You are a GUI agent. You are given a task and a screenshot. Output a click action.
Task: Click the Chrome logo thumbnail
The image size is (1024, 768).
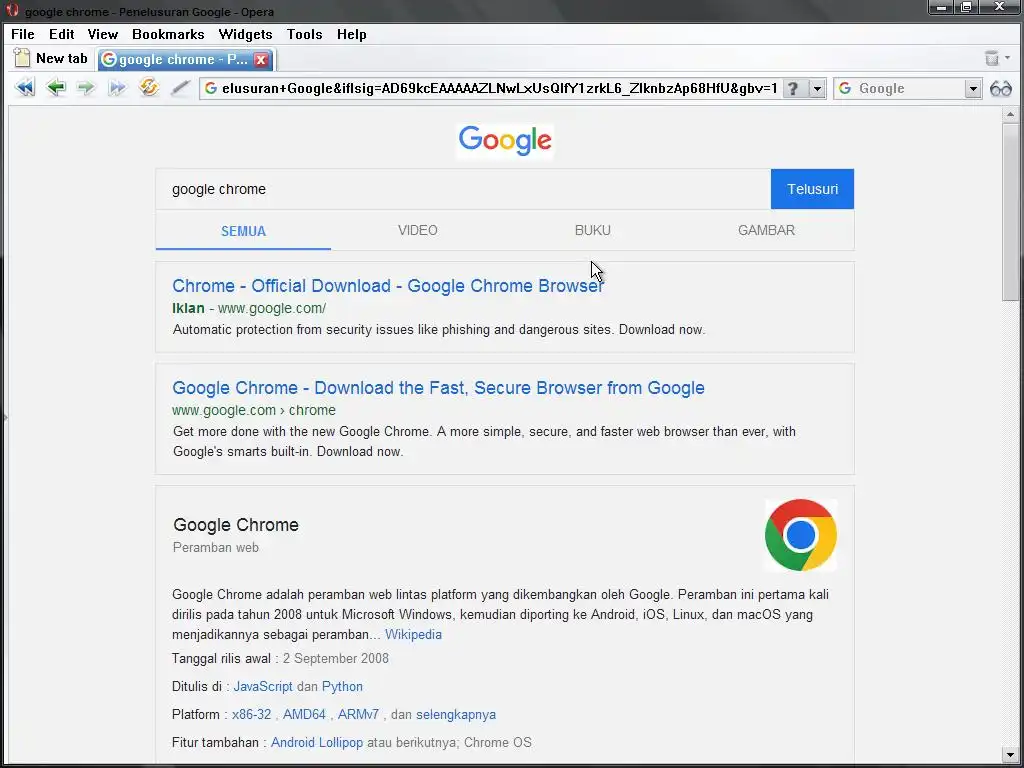801,535
